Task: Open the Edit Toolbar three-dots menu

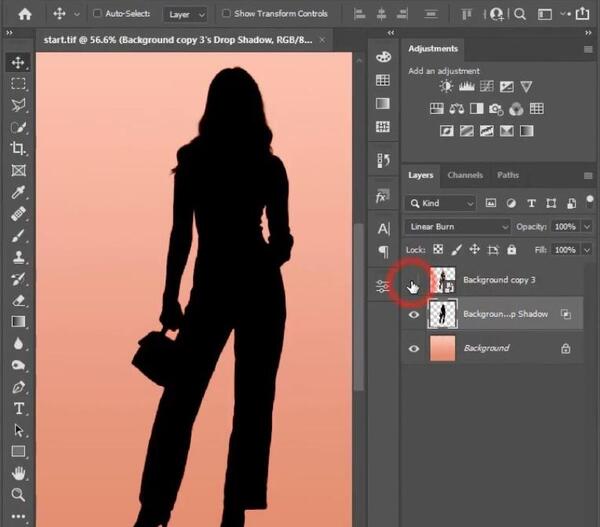Action: pos(18,517)
